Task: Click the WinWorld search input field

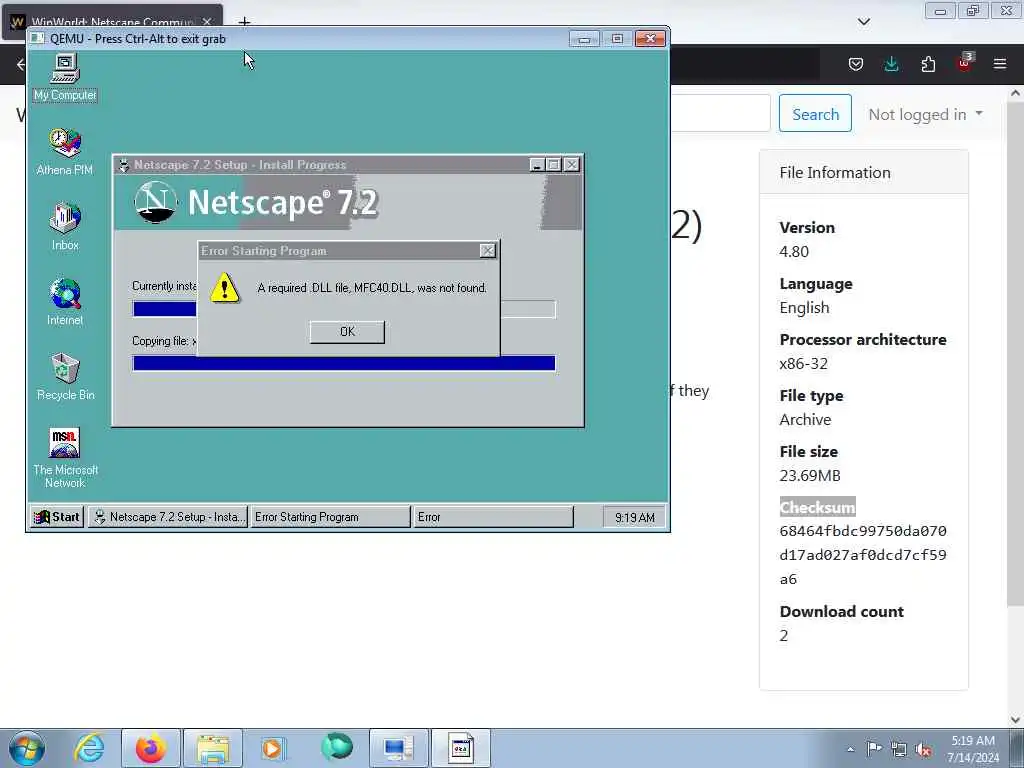Action: click(x=720, y=113)
